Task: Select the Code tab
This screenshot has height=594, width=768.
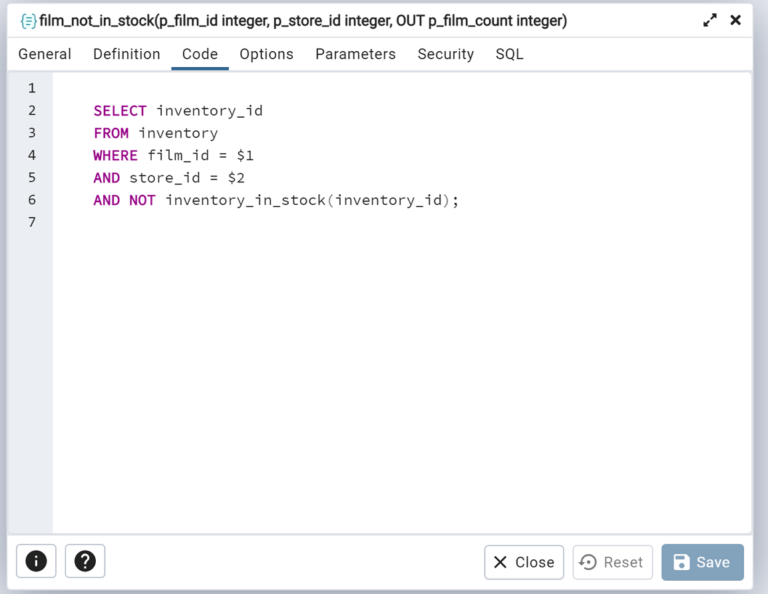Action: (200, 54)
